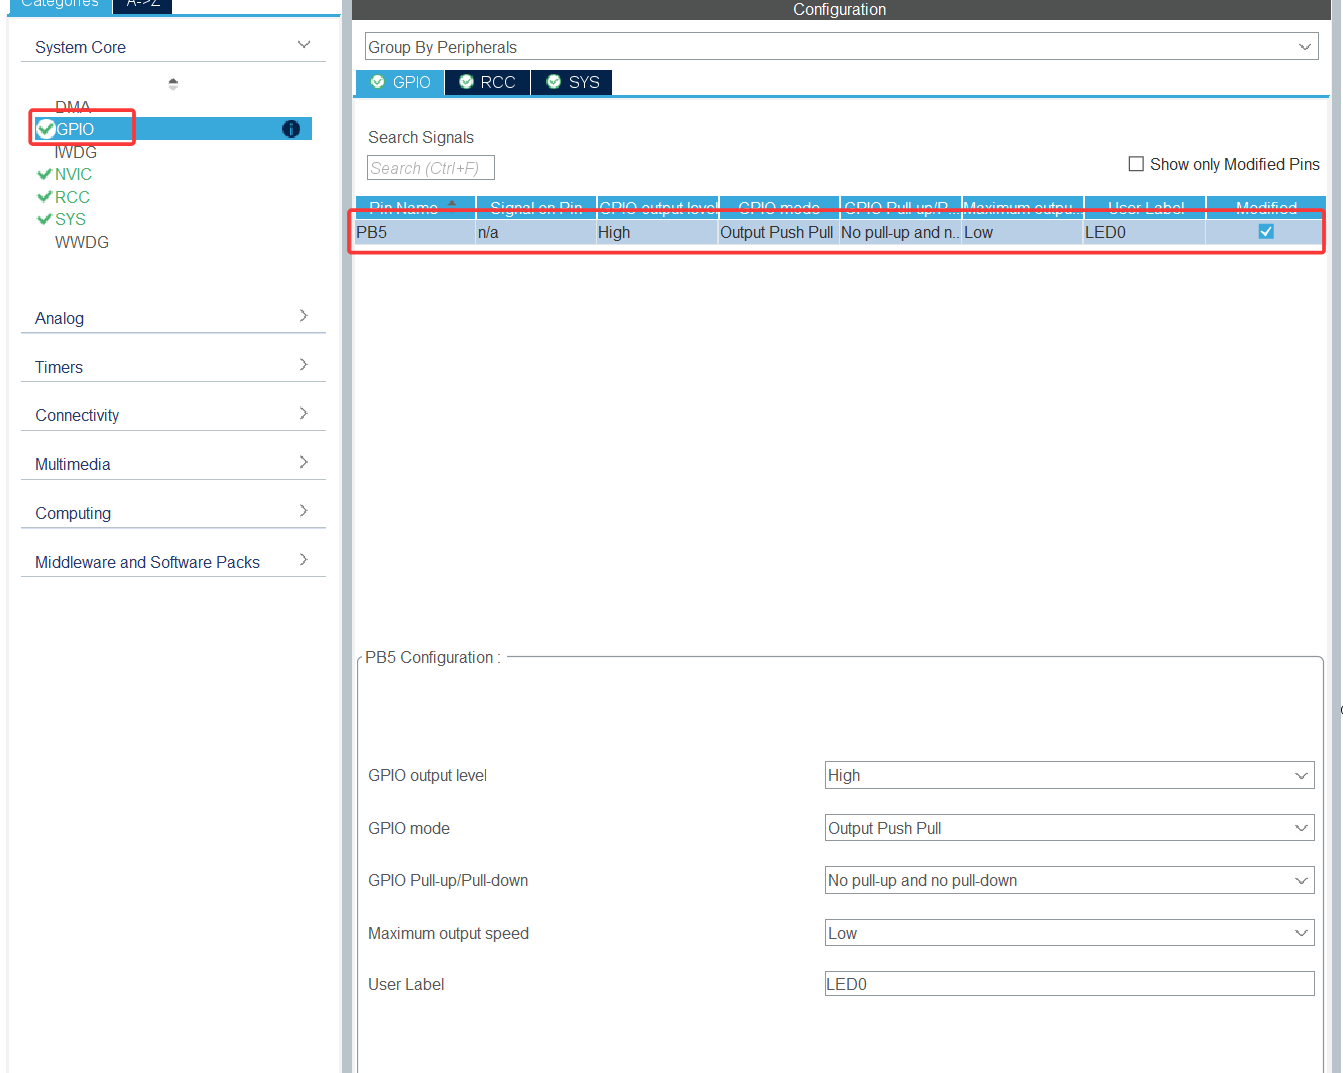Click the Search Signals input field
This screenshot has width=1343, height=1073.
point(431,168)
